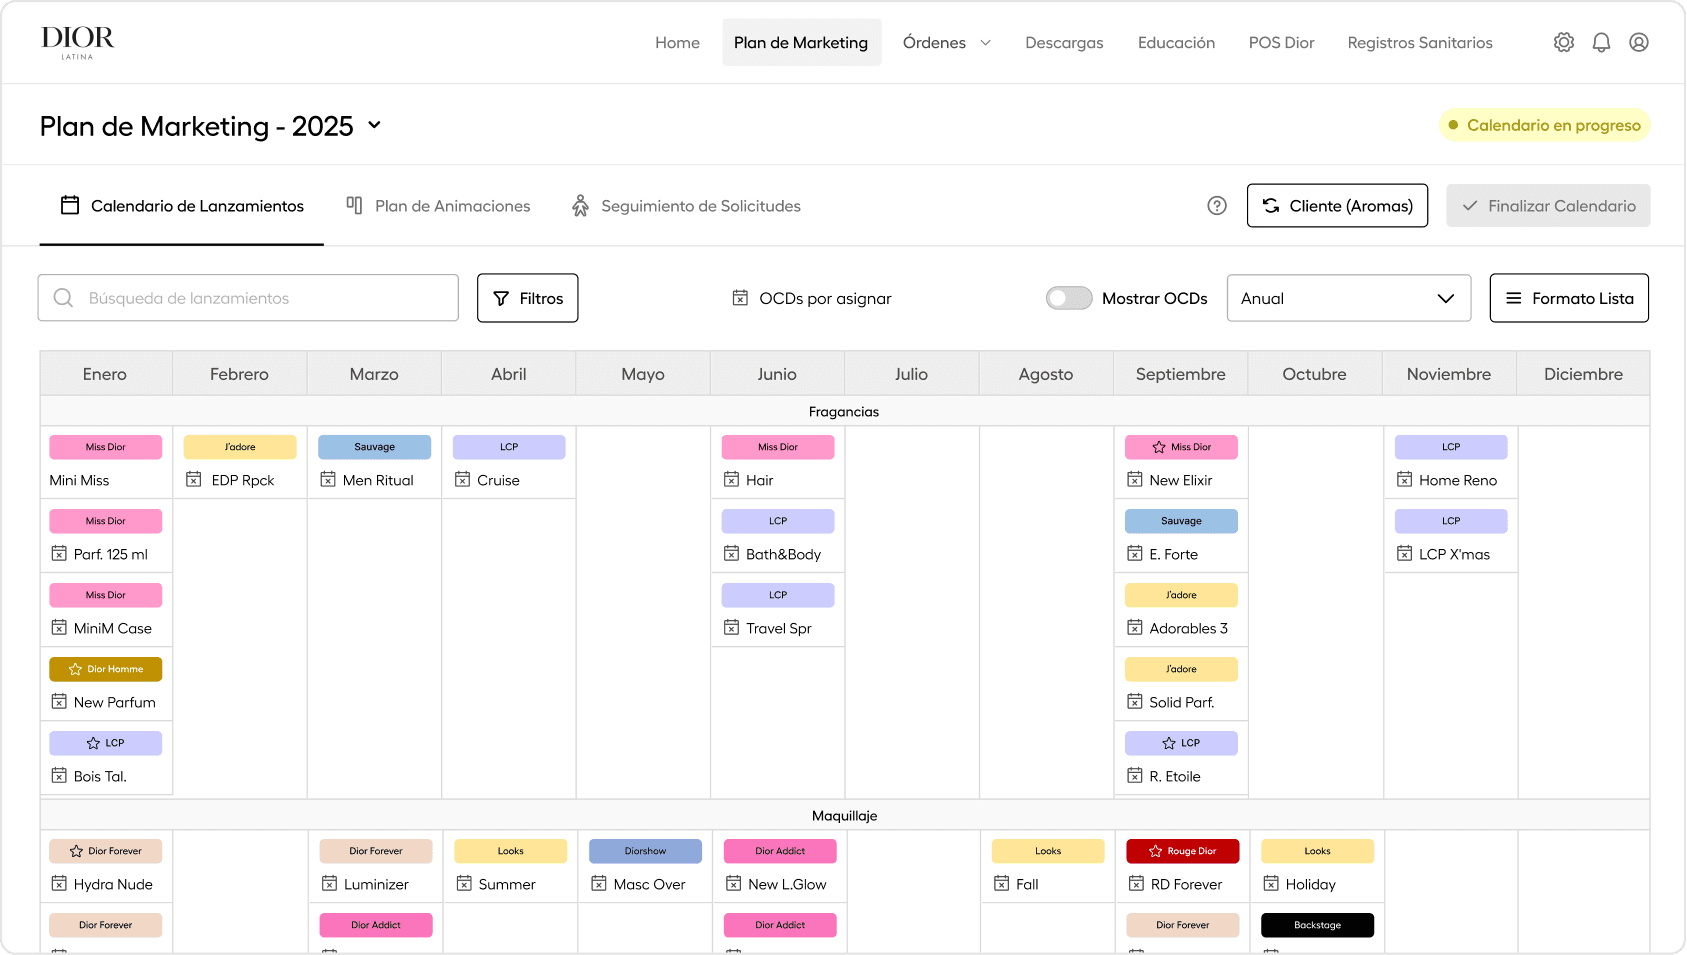Open the settings gear icon
1687x955 pixels.
click(1563, 42)
